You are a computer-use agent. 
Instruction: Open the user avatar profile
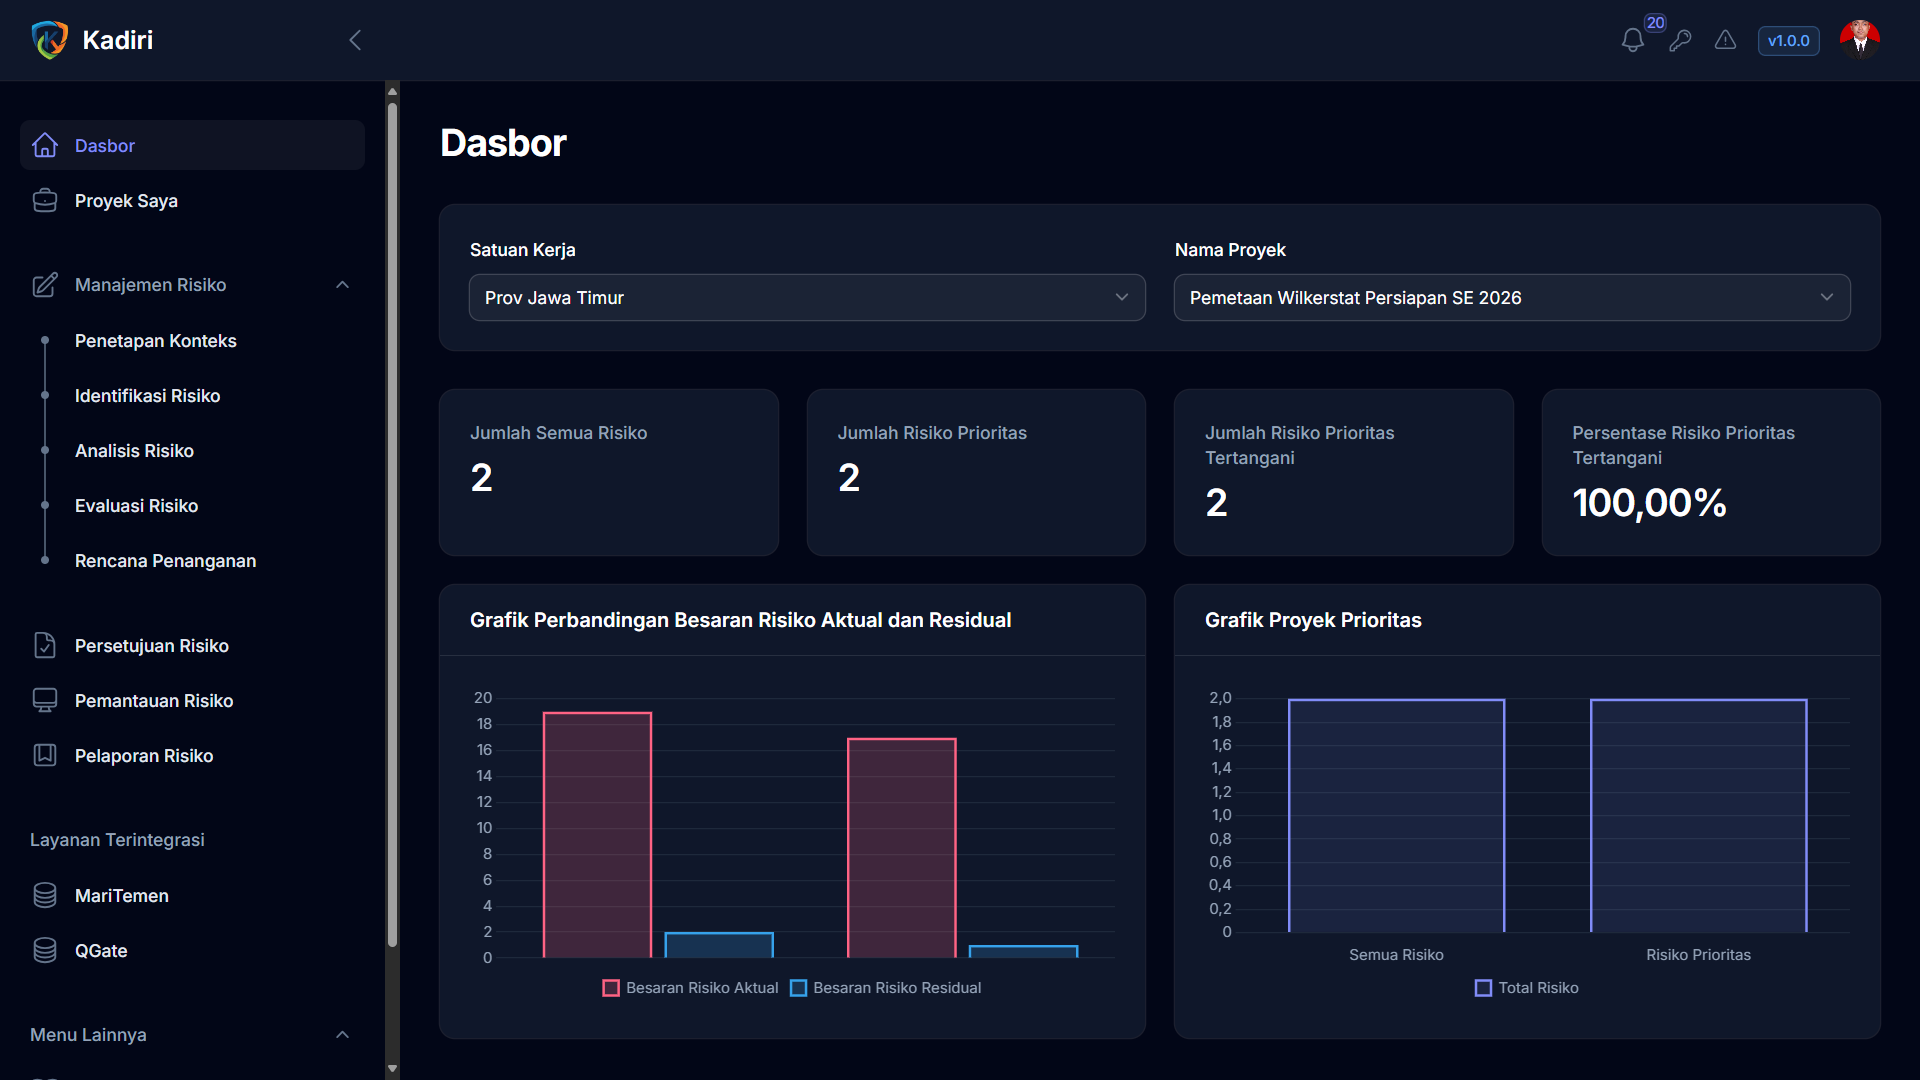click(1859, 40)
